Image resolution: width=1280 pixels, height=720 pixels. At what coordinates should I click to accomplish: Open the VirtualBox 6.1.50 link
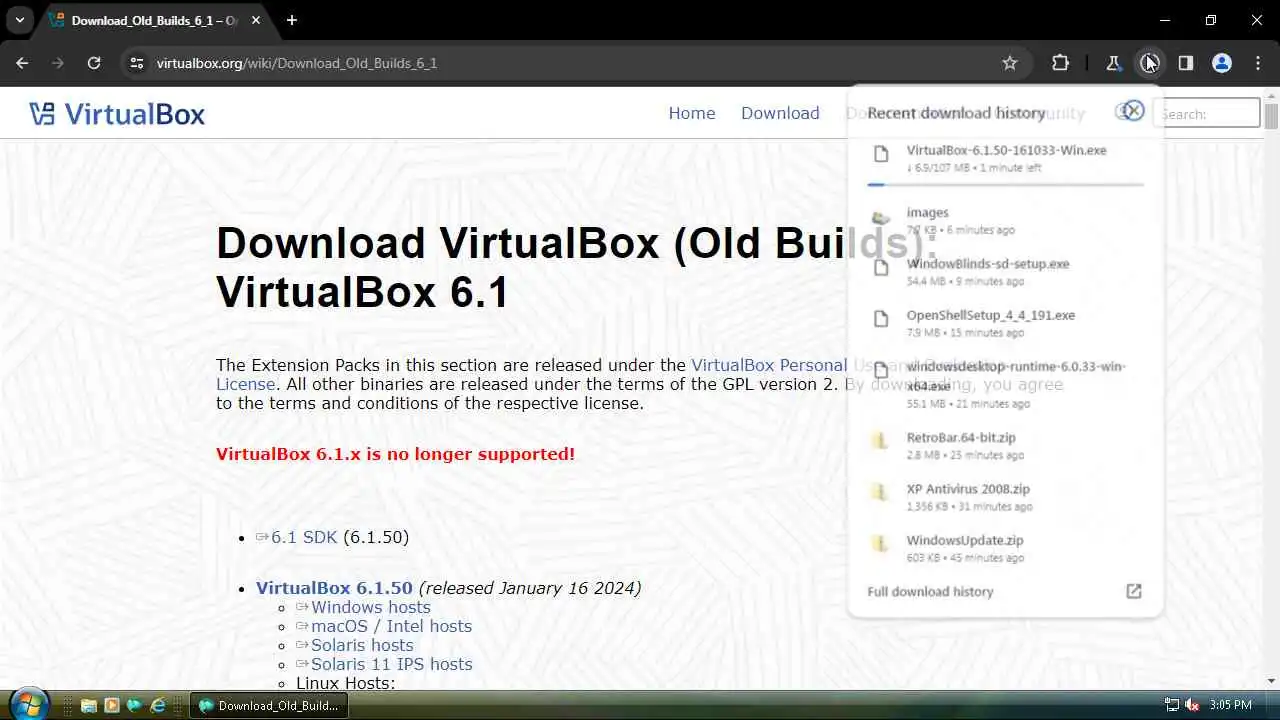334,588
